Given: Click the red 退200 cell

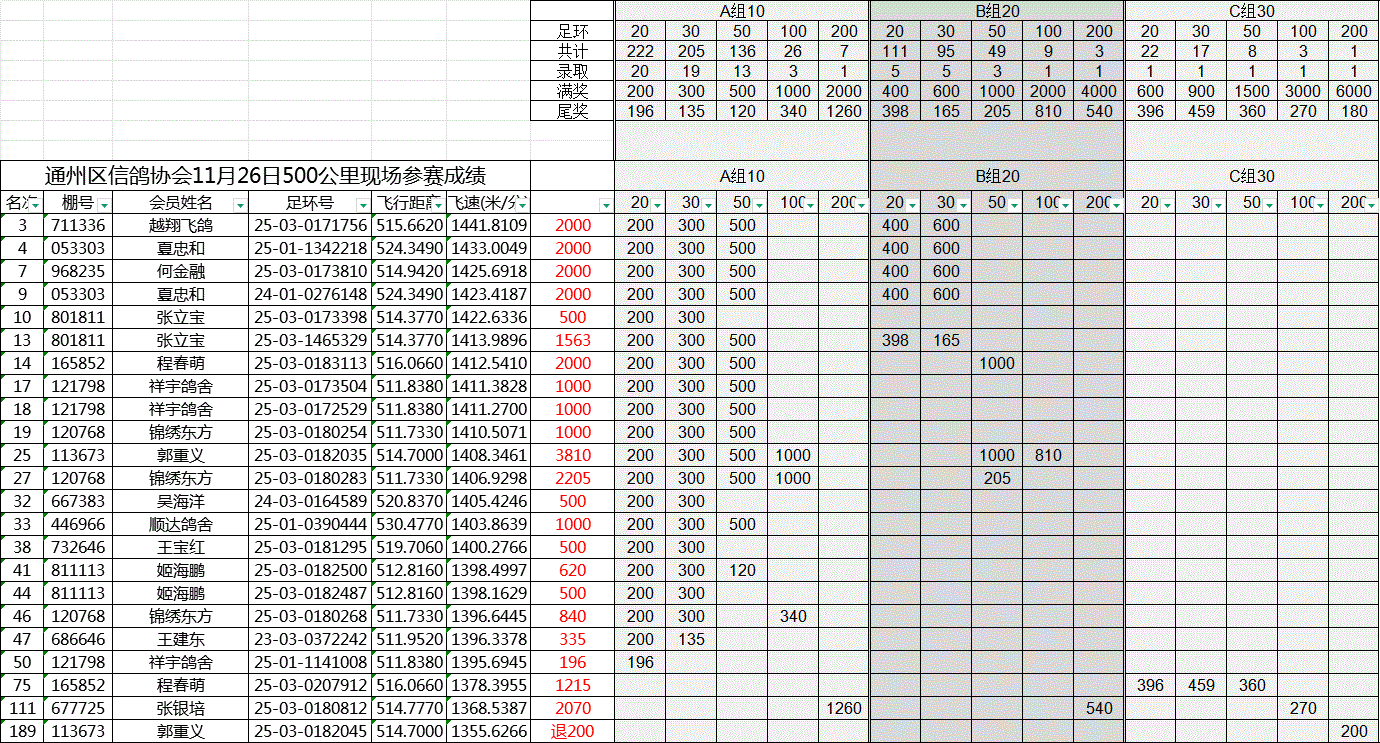Looking at the screenshot, I should [x=572, y=731].
